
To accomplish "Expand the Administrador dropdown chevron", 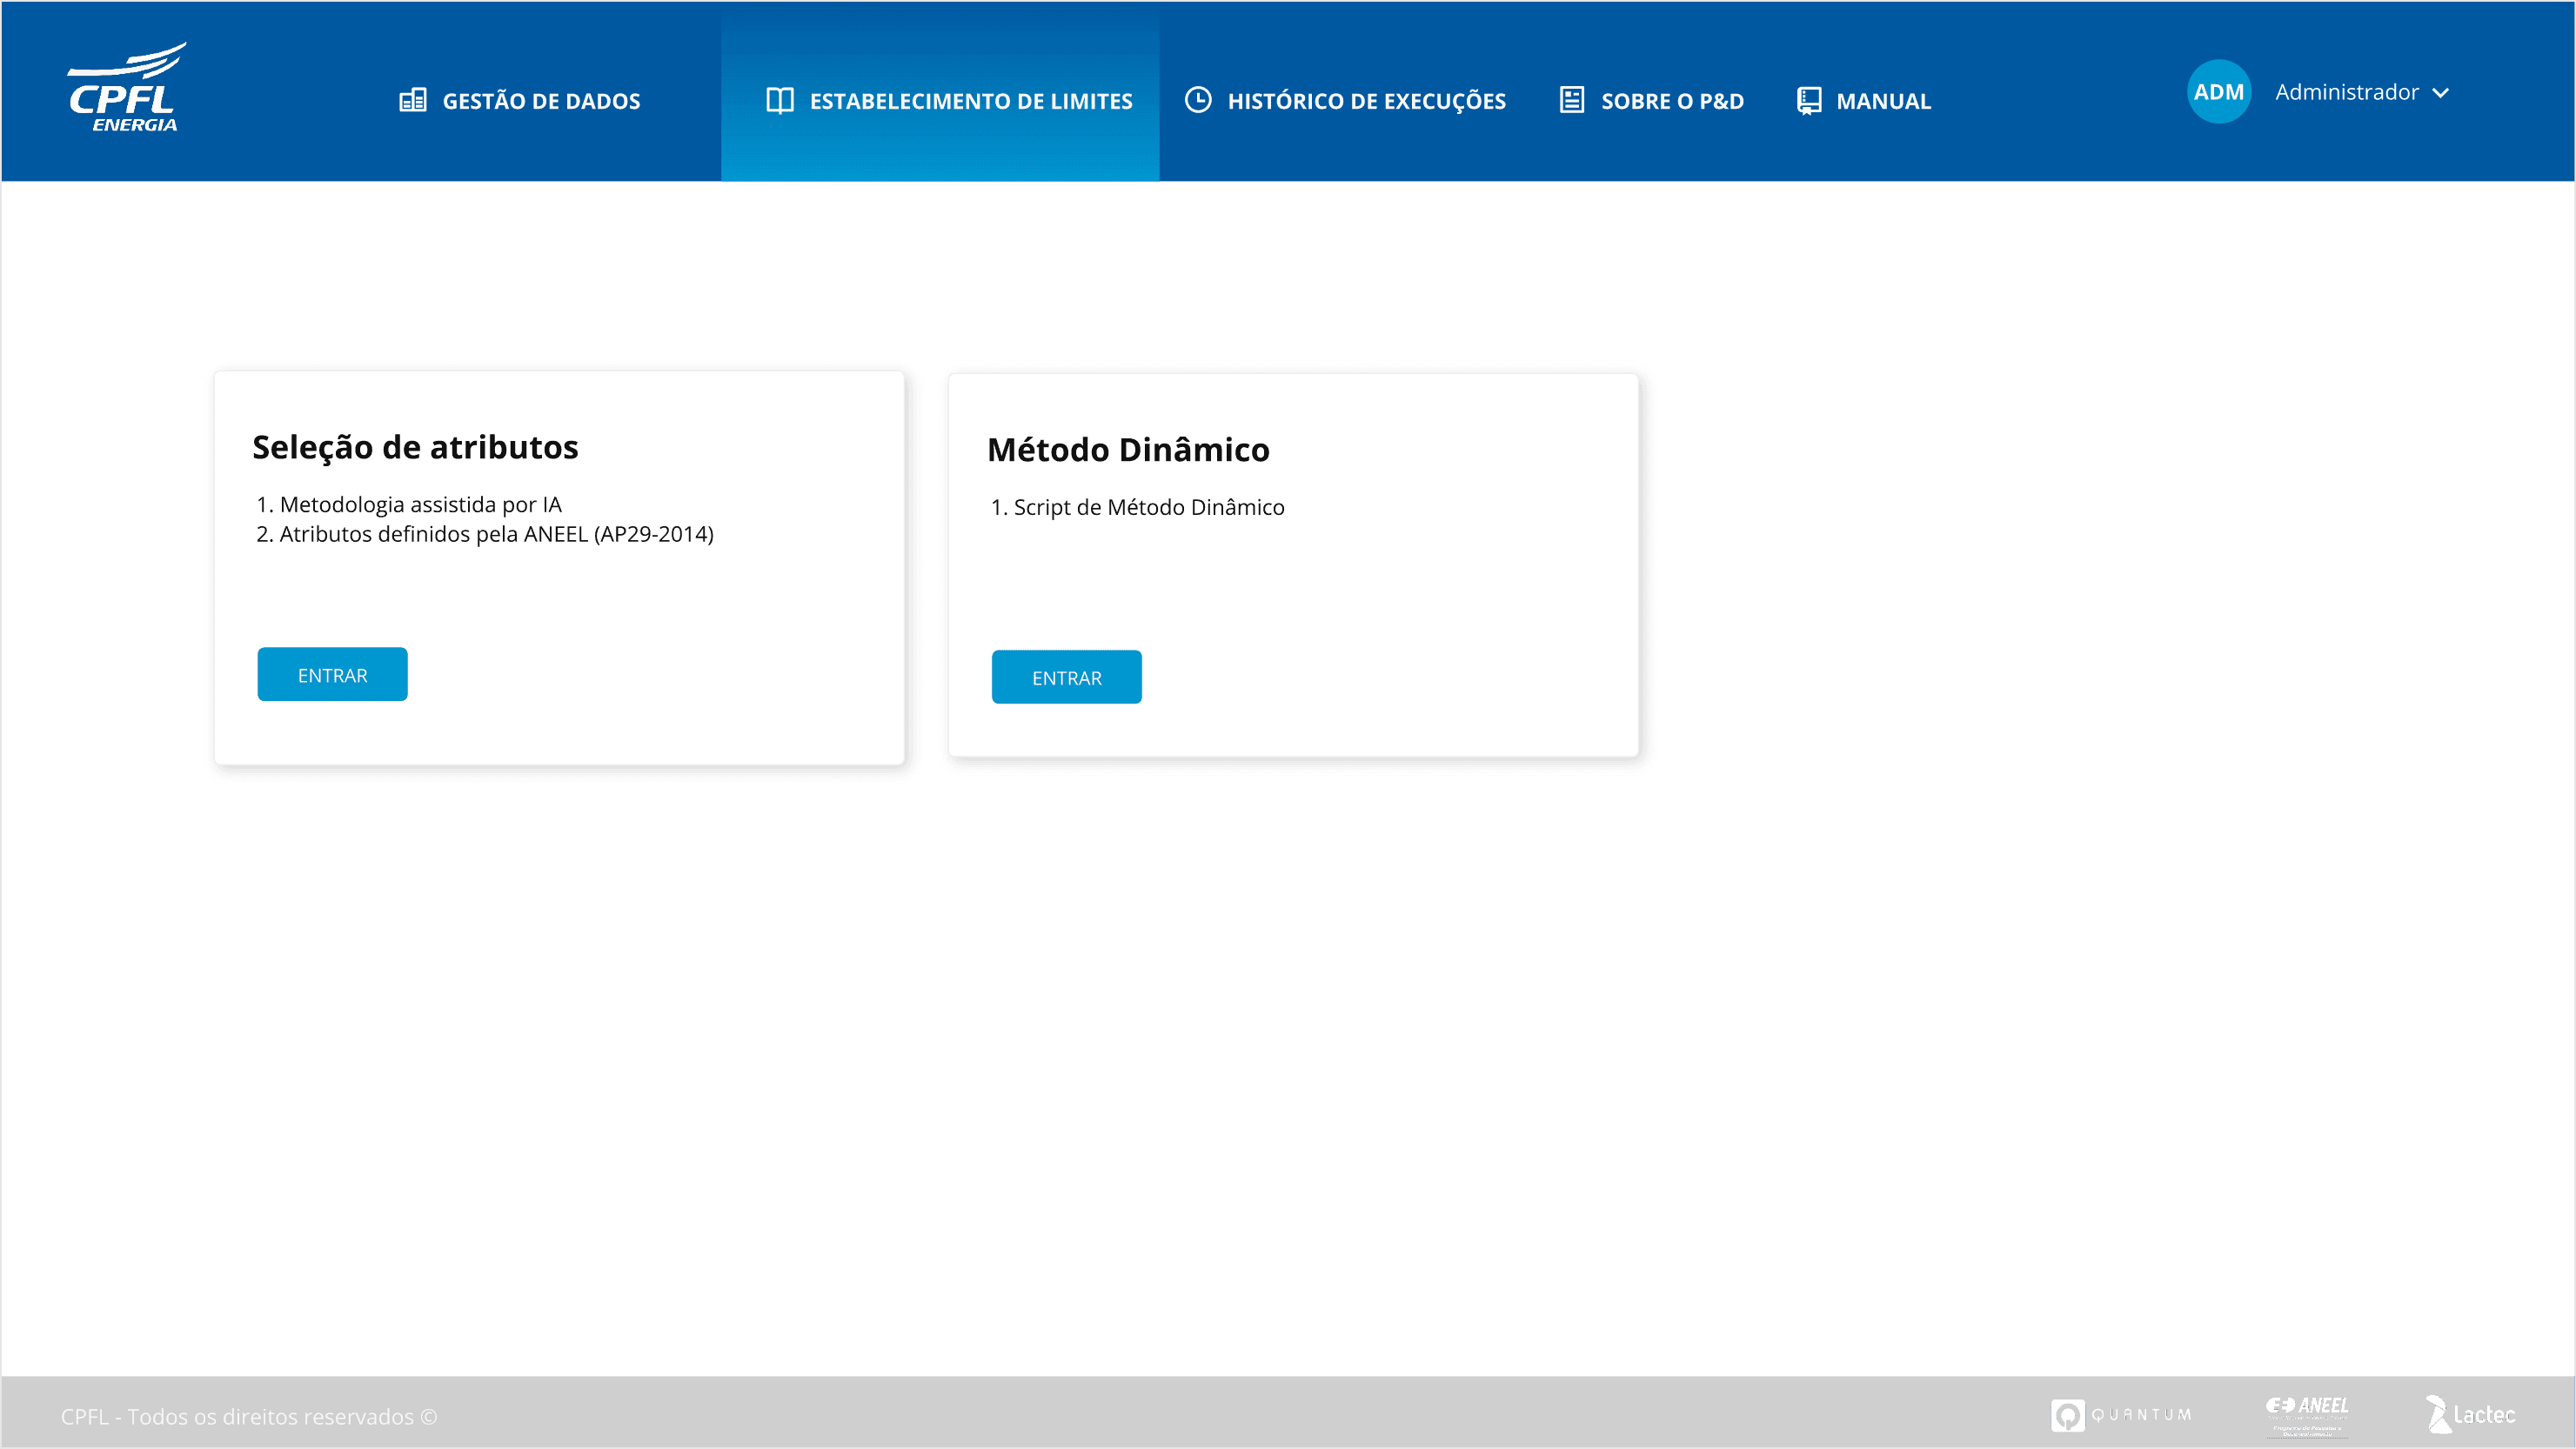I will [x=2441, y=93].
